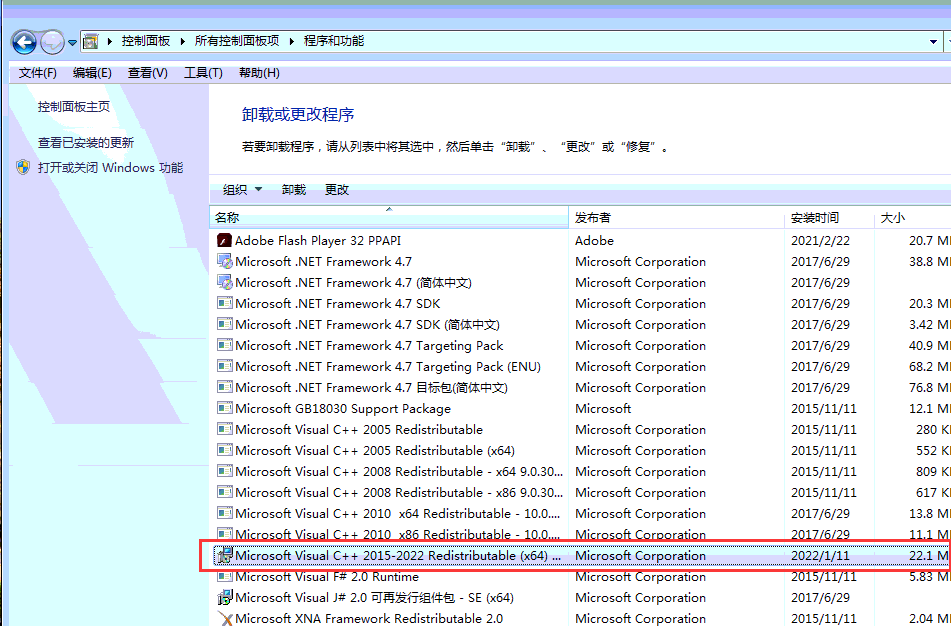Open recent pages dropdown arrow beside navigation buttons

tap(72, 42)
